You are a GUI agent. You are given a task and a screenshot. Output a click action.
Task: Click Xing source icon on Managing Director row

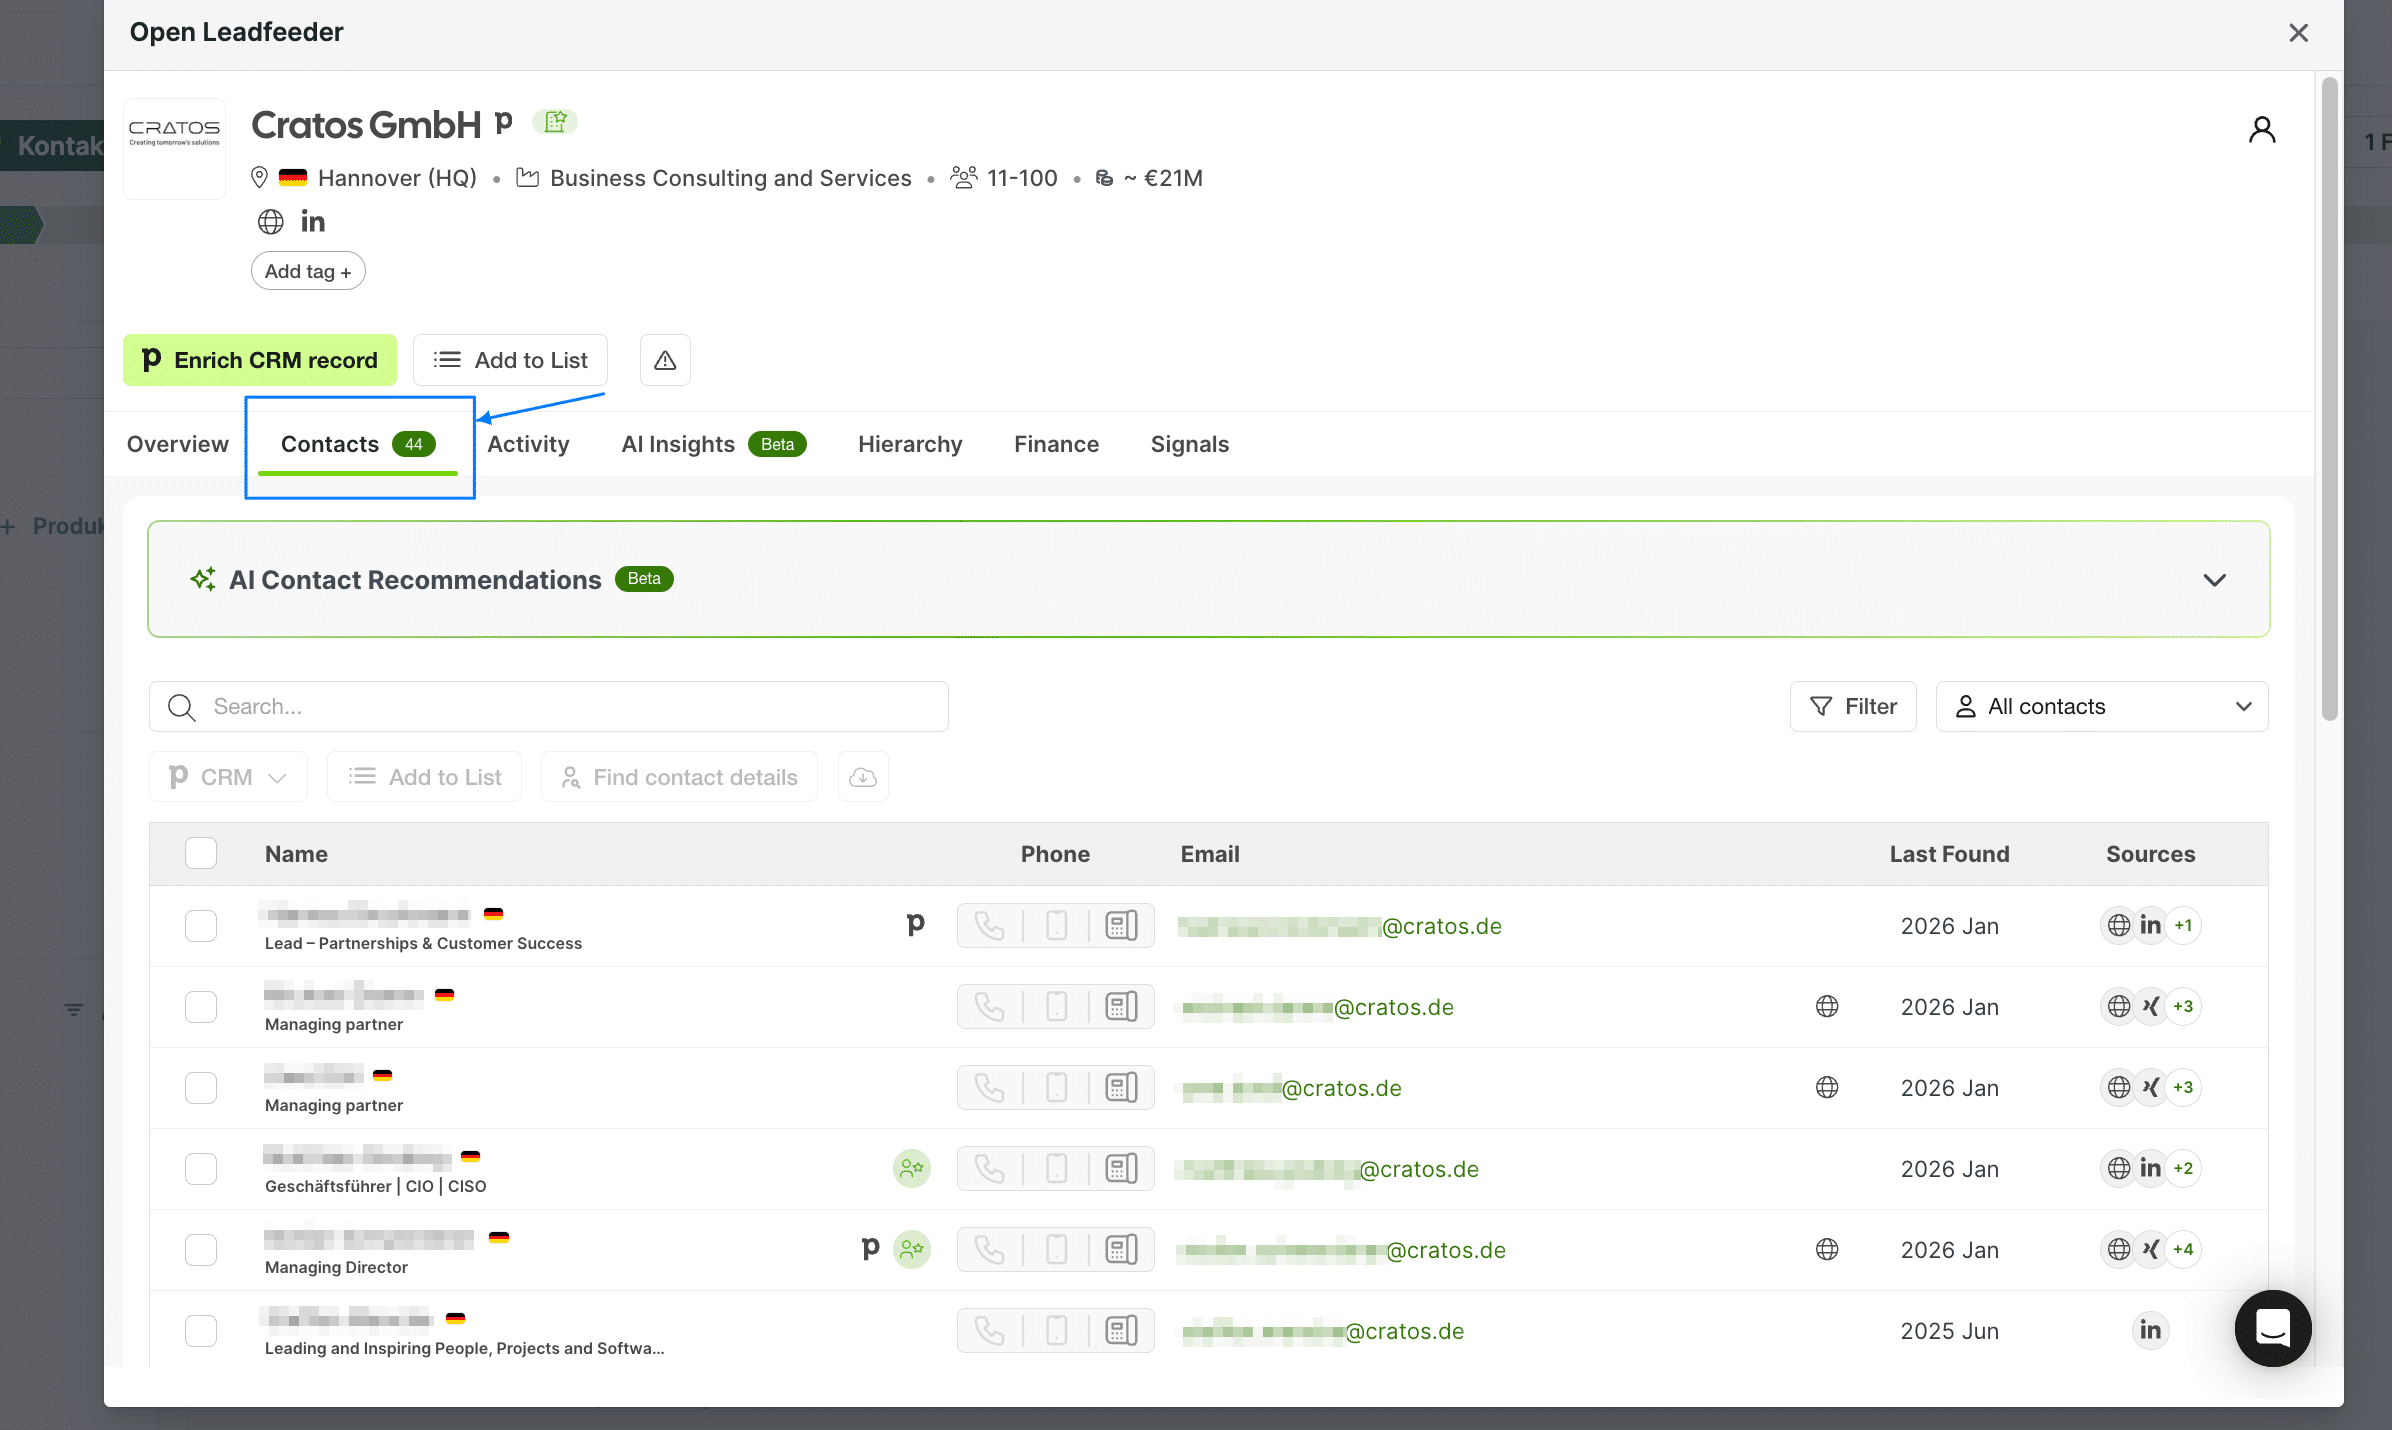[2150, 1250]
